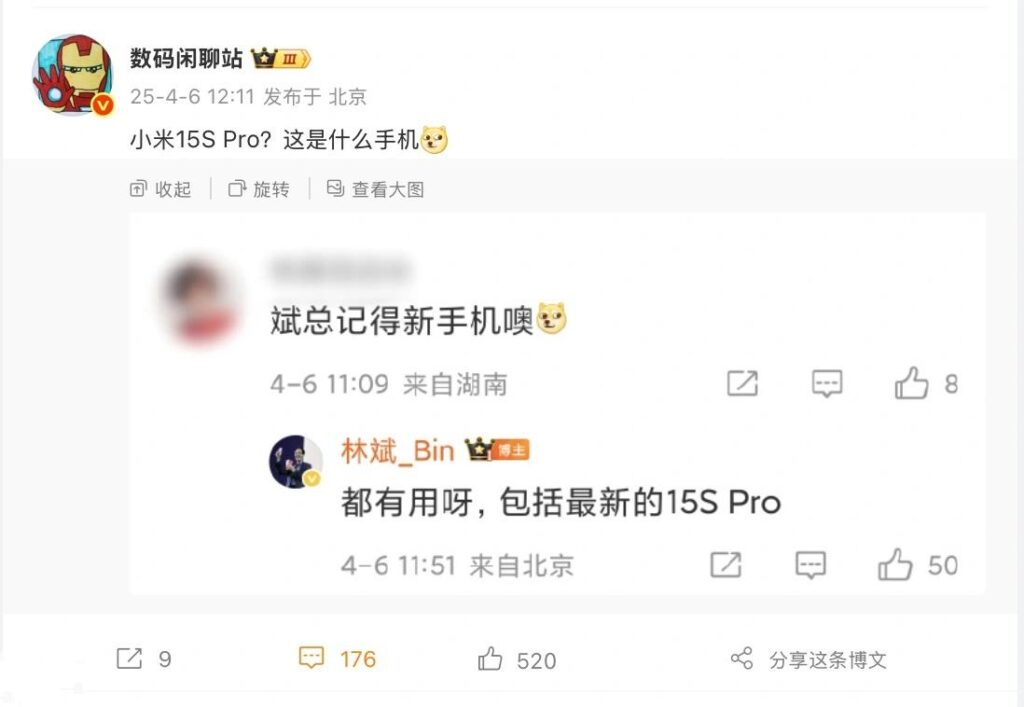This screenshot has width=1024, height=707.
Task: Repost the post showing 9 reposts
Action: [144, 659]
